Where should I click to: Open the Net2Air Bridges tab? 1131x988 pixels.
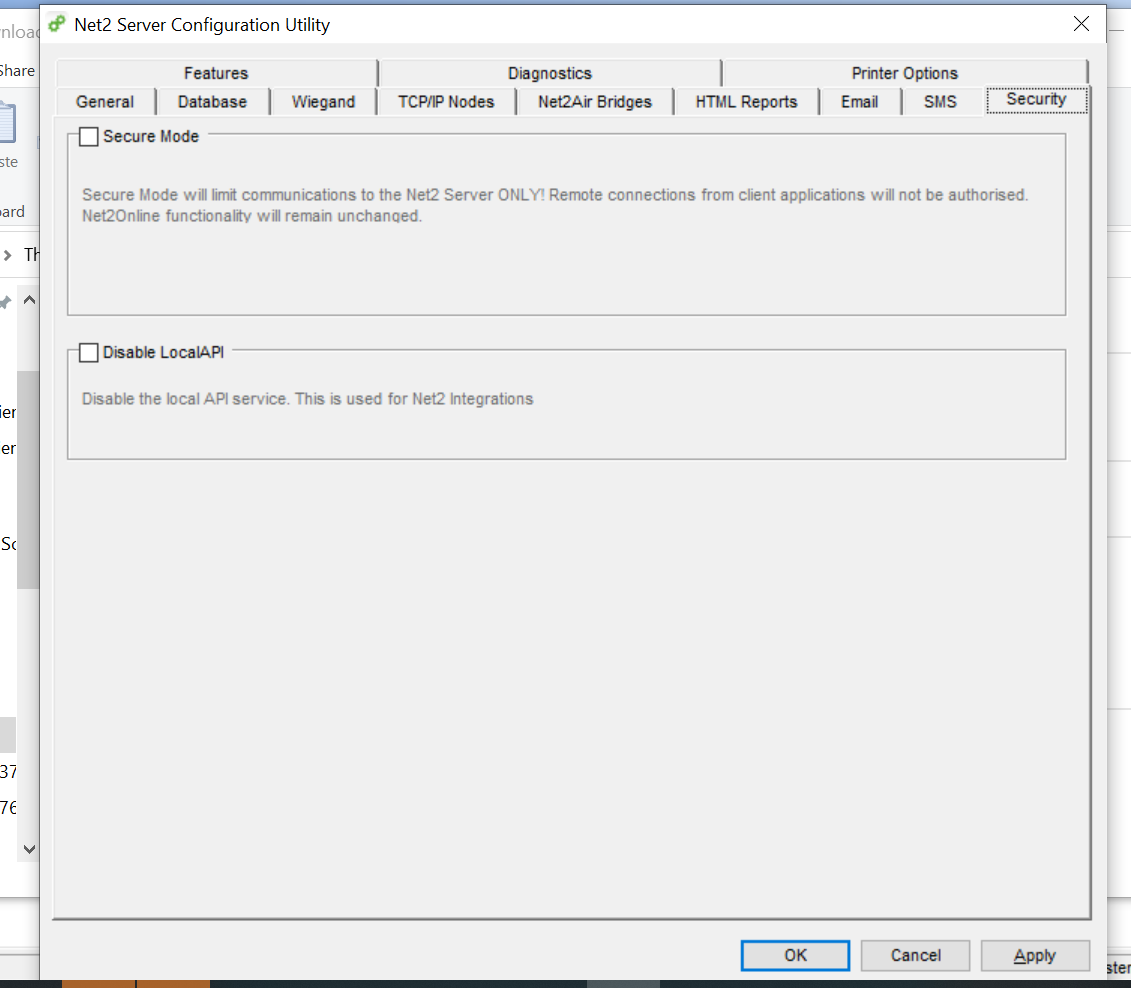click(595, 102)
